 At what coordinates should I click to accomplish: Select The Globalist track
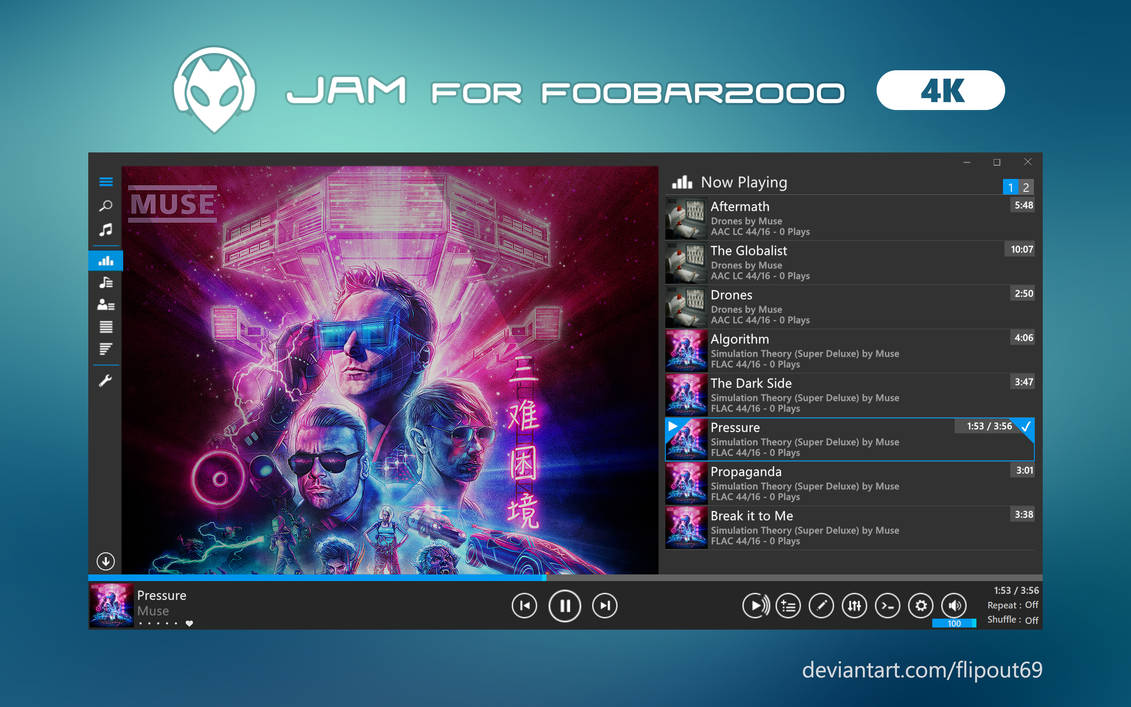pyautogui.click(x=850, y=263)
